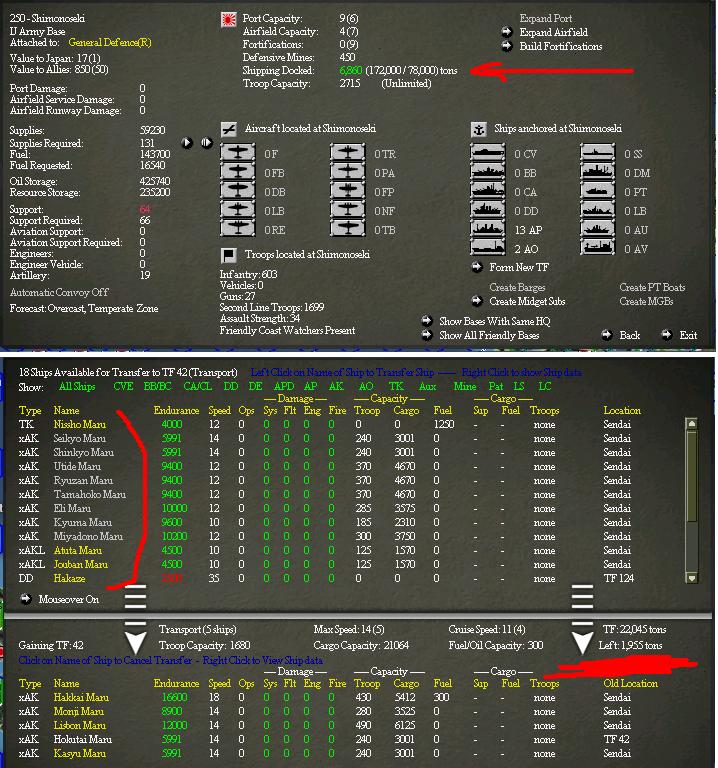Image resolution: width=718 pixels, height=768 pixels.
Task: Toggle Mouseover On setting
Action: (x=59, y=599)
